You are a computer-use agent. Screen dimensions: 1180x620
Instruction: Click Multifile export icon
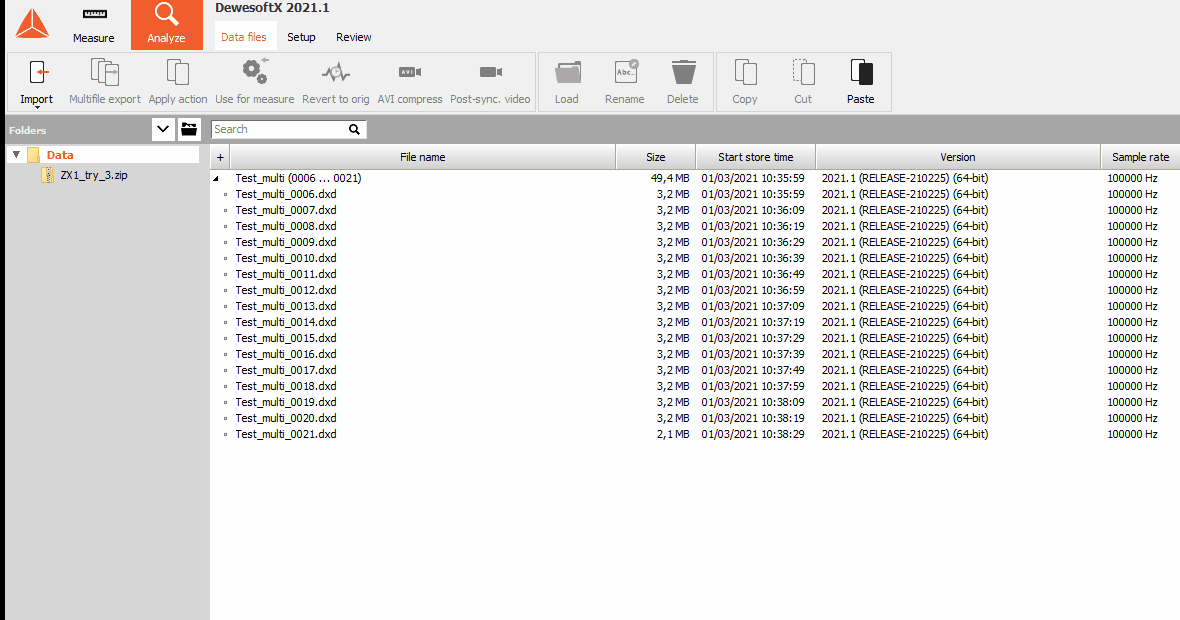[105, 72]
